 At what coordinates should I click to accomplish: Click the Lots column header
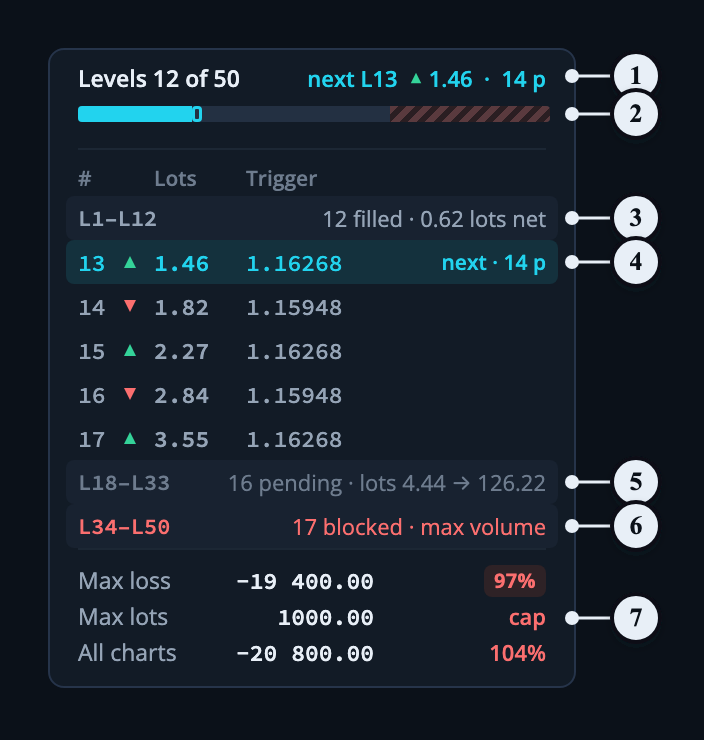click(x=175, y=179)
